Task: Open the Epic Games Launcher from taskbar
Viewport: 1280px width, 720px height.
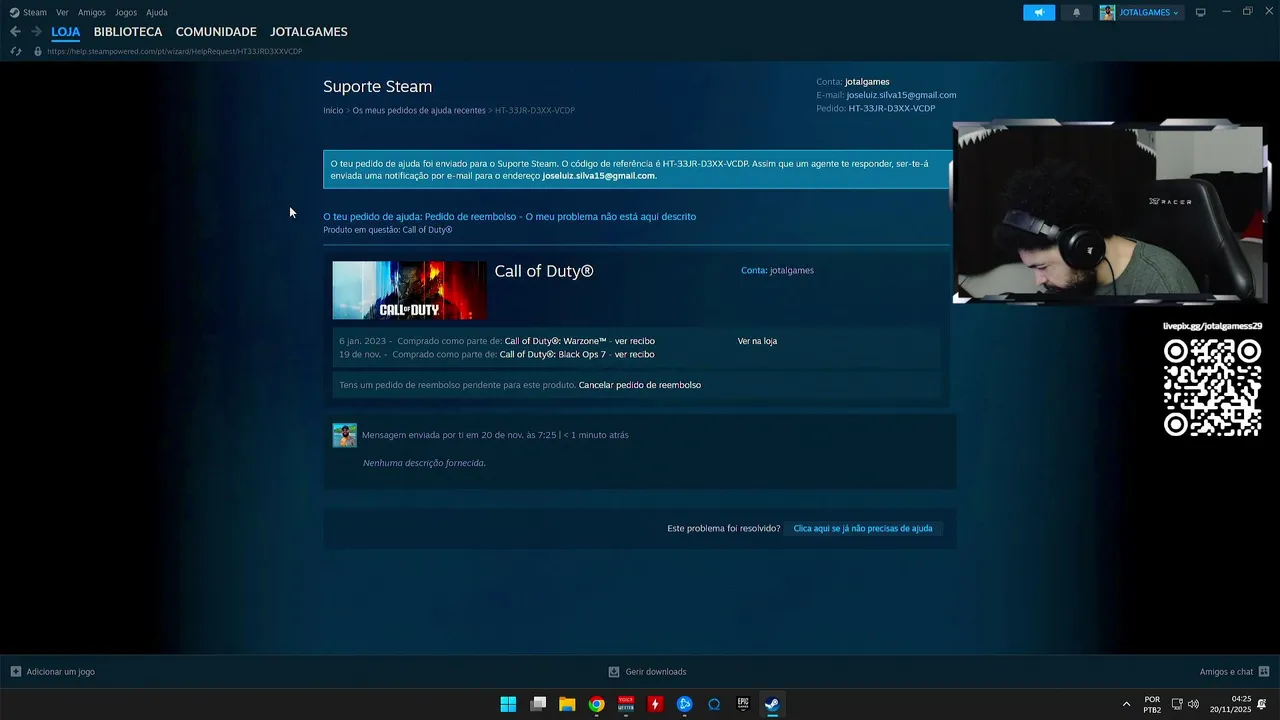Action: [743, 704]
